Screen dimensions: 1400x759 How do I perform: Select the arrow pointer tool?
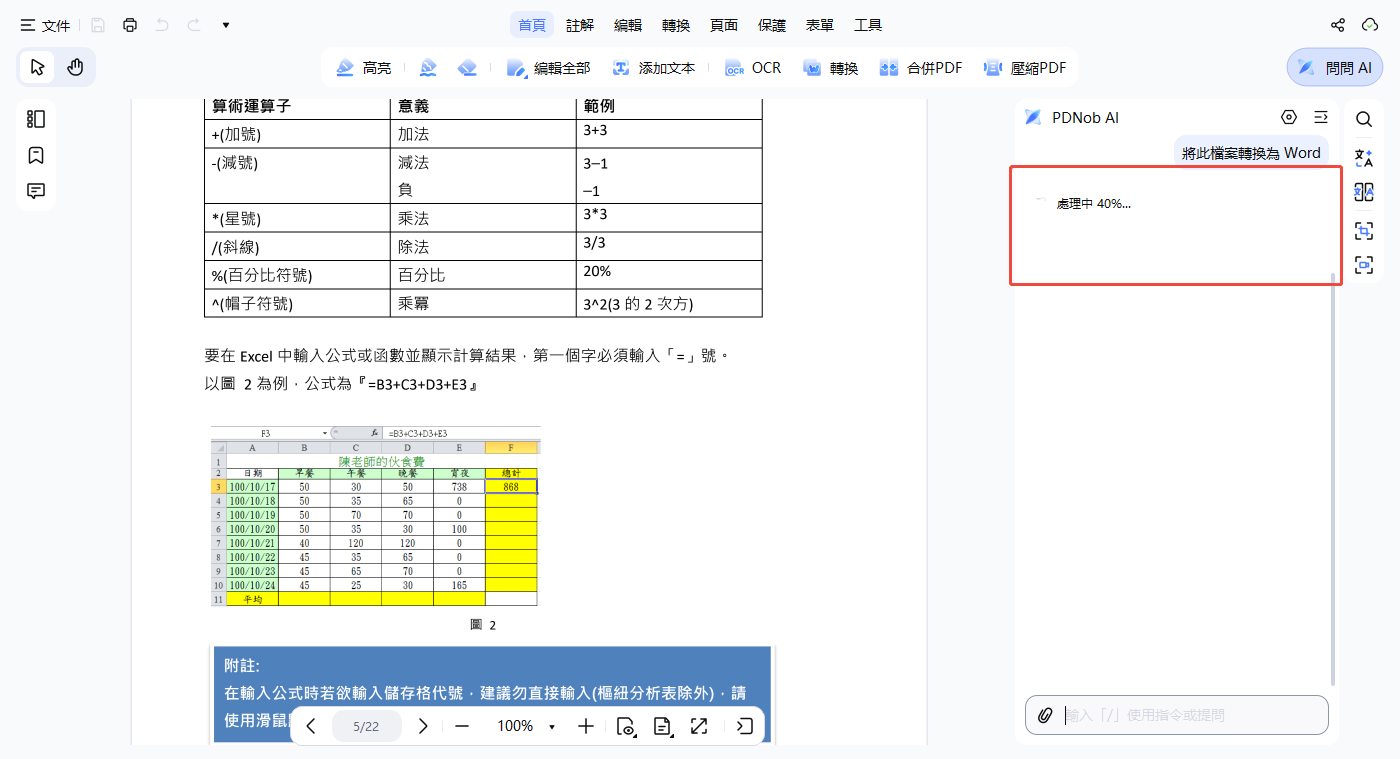pos(38,67)
